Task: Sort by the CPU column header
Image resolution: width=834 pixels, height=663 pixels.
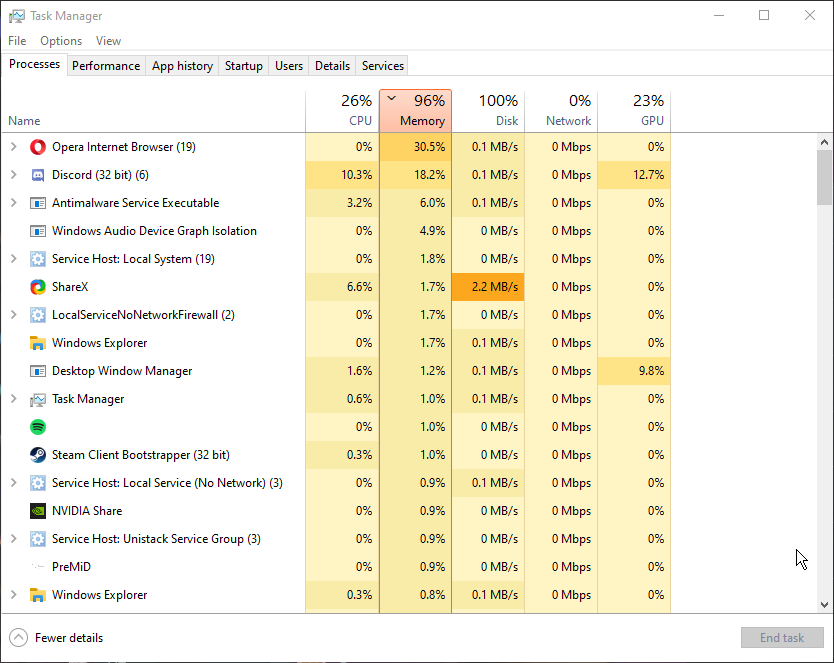Action: [x=343, y=111]
